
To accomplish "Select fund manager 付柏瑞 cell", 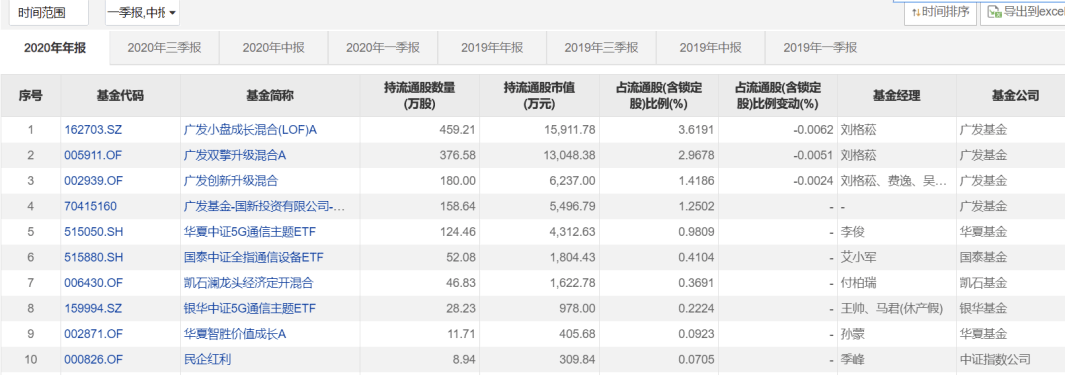I will (x=897, y=283).
